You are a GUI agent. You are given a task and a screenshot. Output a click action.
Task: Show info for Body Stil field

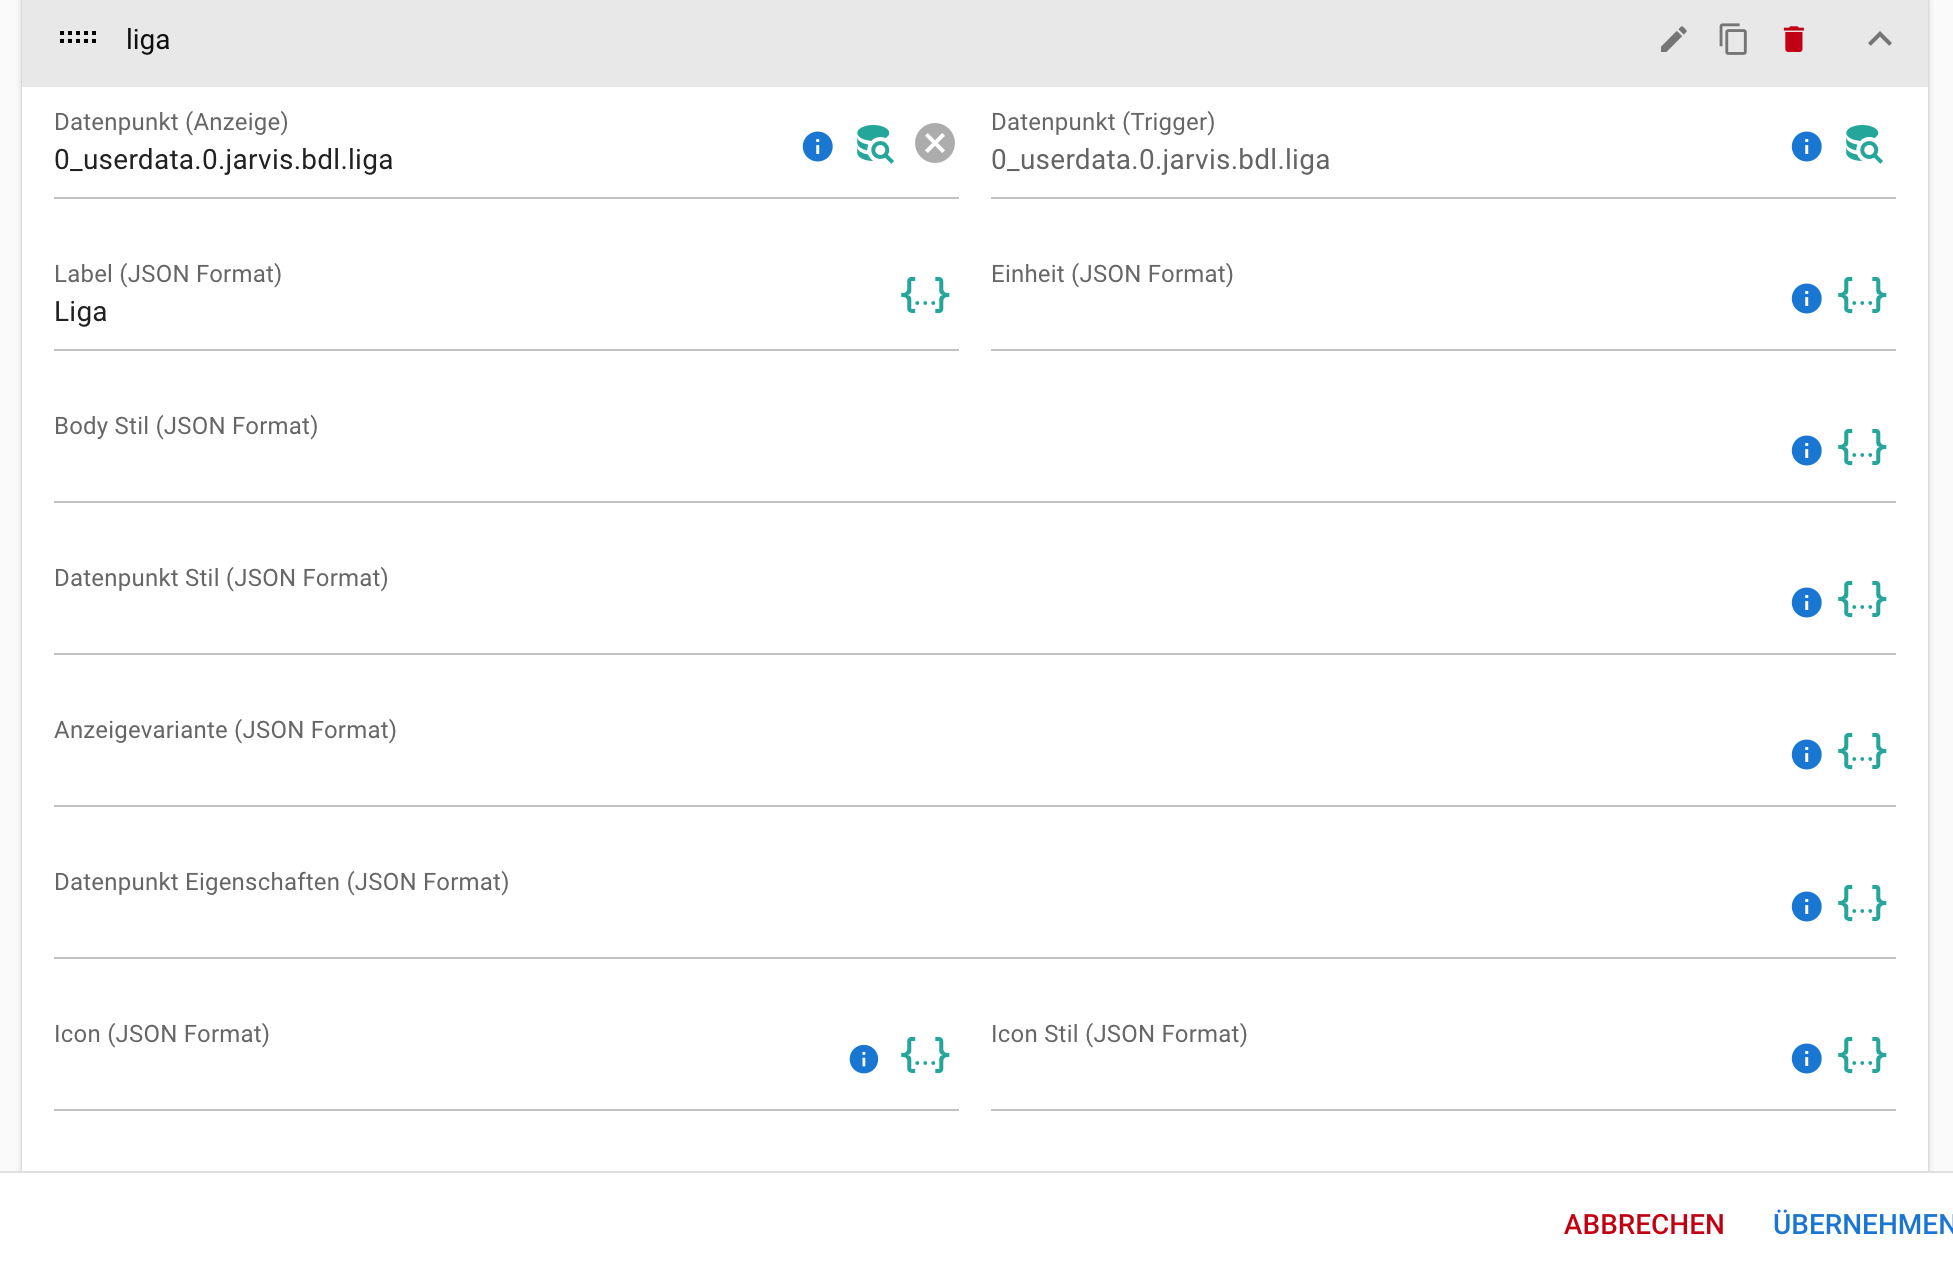[1806, 450]
